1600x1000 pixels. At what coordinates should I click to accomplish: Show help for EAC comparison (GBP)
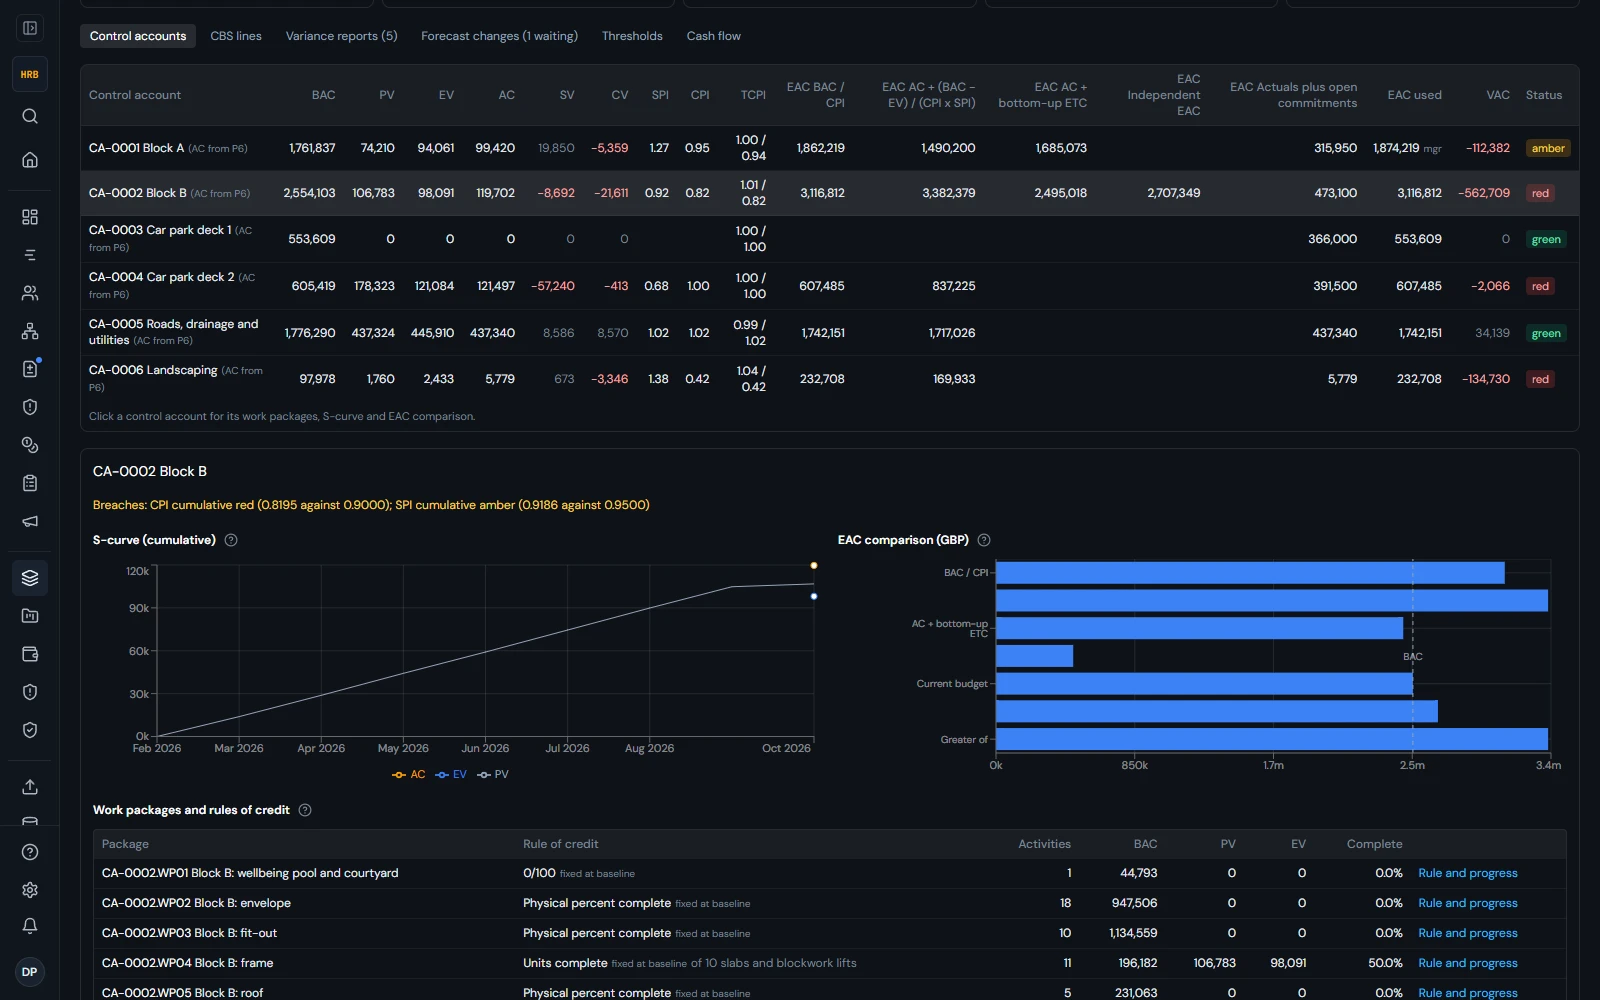984,540
